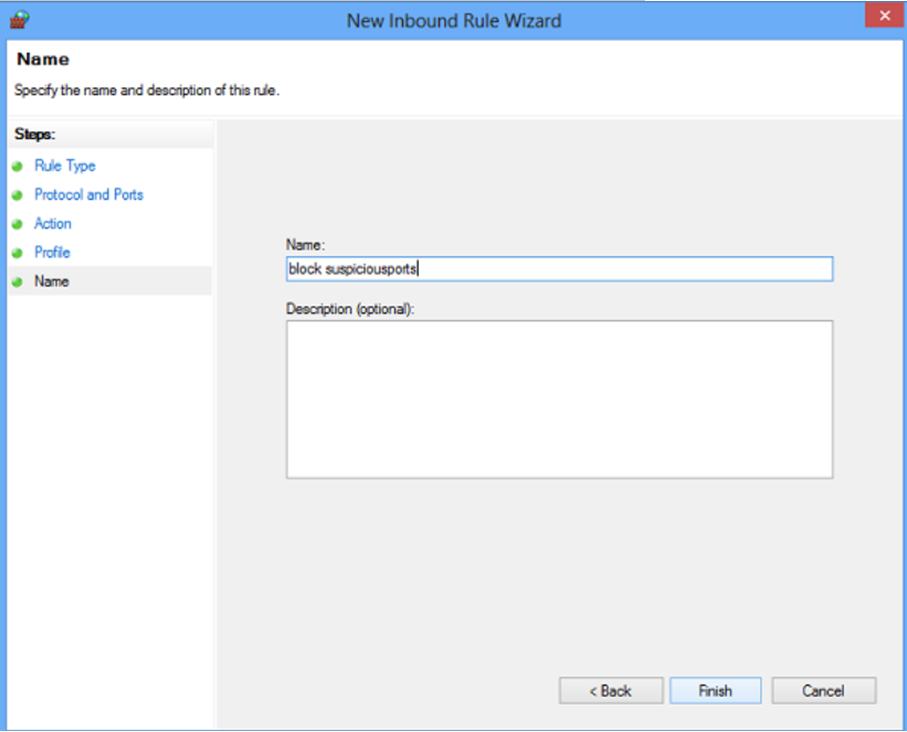
Task: Jump to the Action step
Action: click(x=53, y=223)
